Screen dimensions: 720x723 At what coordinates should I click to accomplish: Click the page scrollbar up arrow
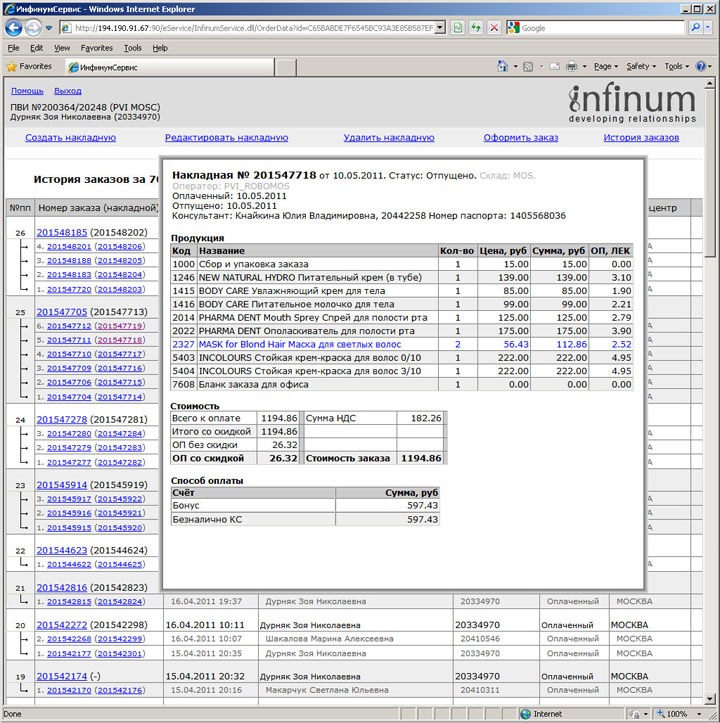tap(710, 84)
